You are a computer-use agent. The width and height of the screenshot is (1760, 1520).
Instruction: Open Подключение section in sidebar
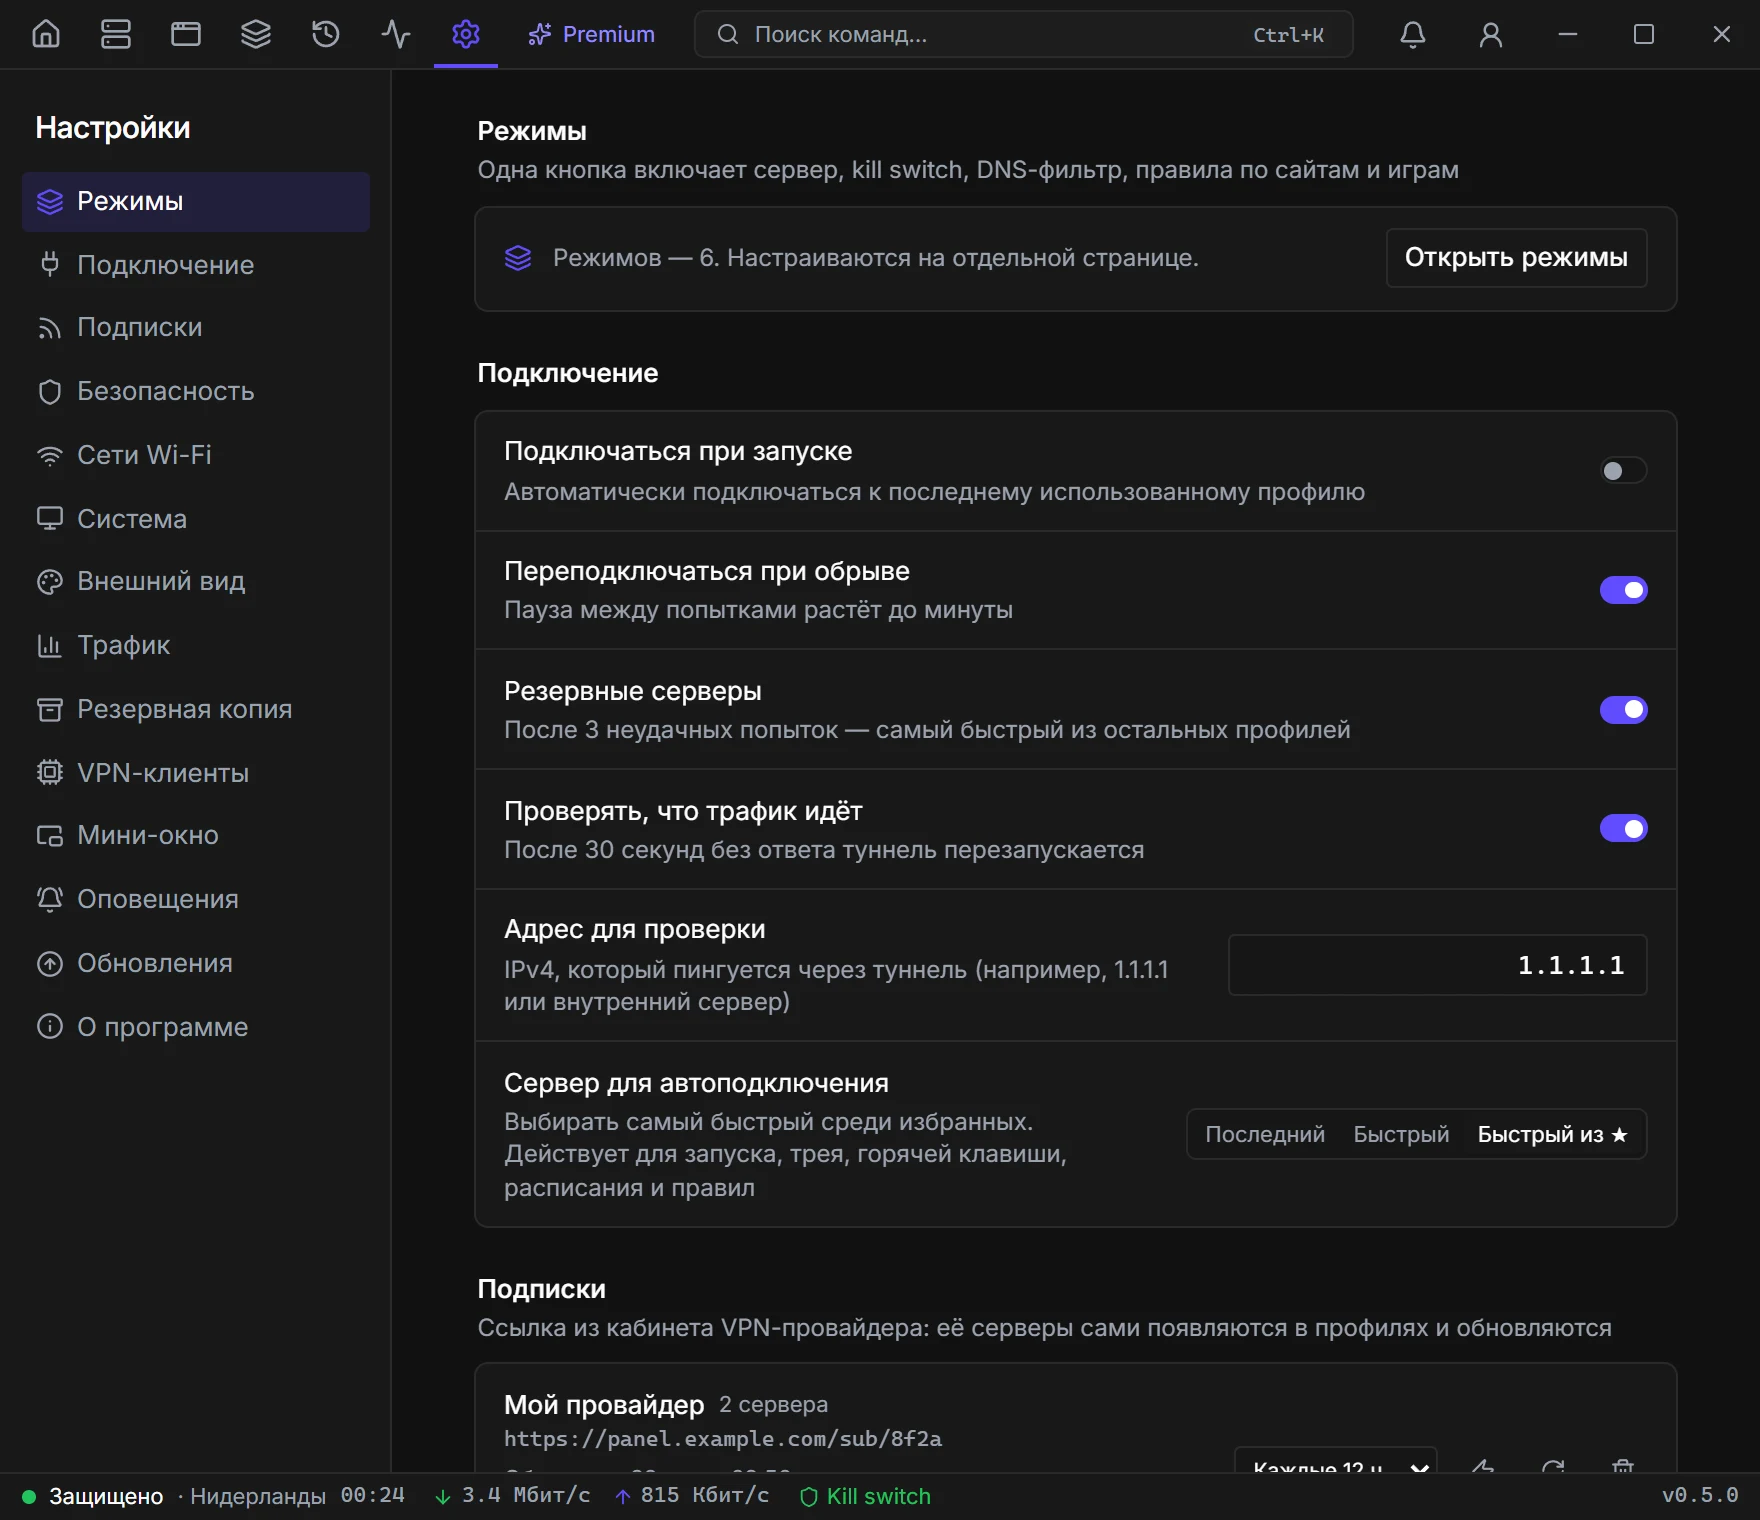(x=196, y=265)
